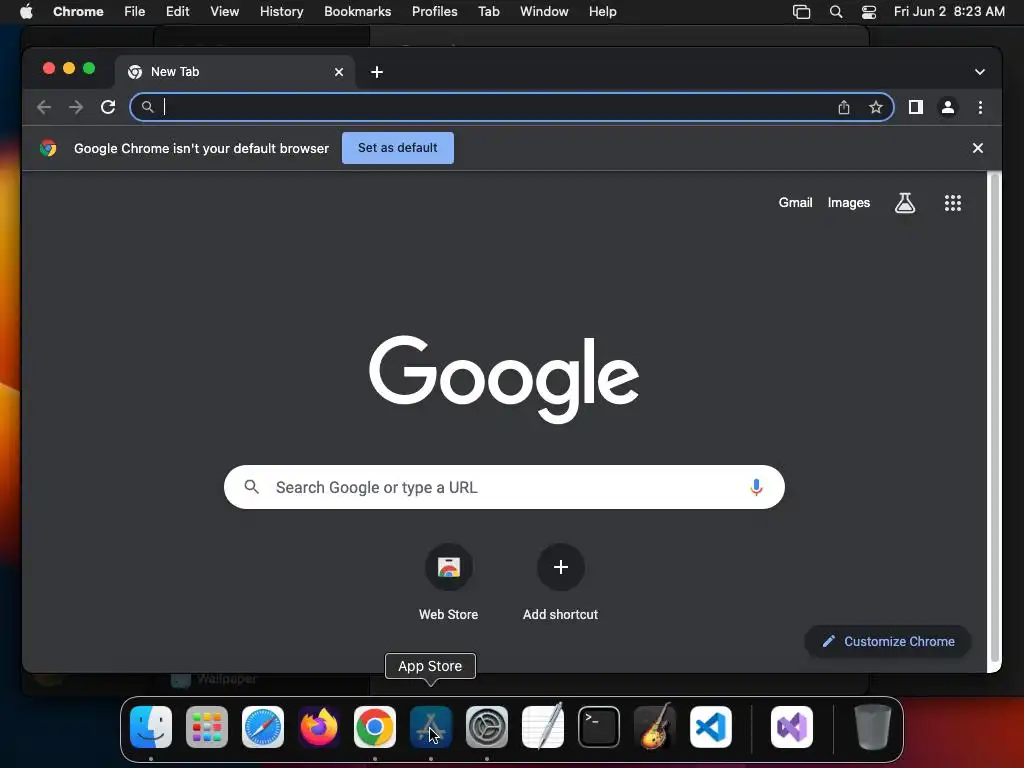Open the Bookmarks menu
1024x768 pixels.
(x=357, y=11)
